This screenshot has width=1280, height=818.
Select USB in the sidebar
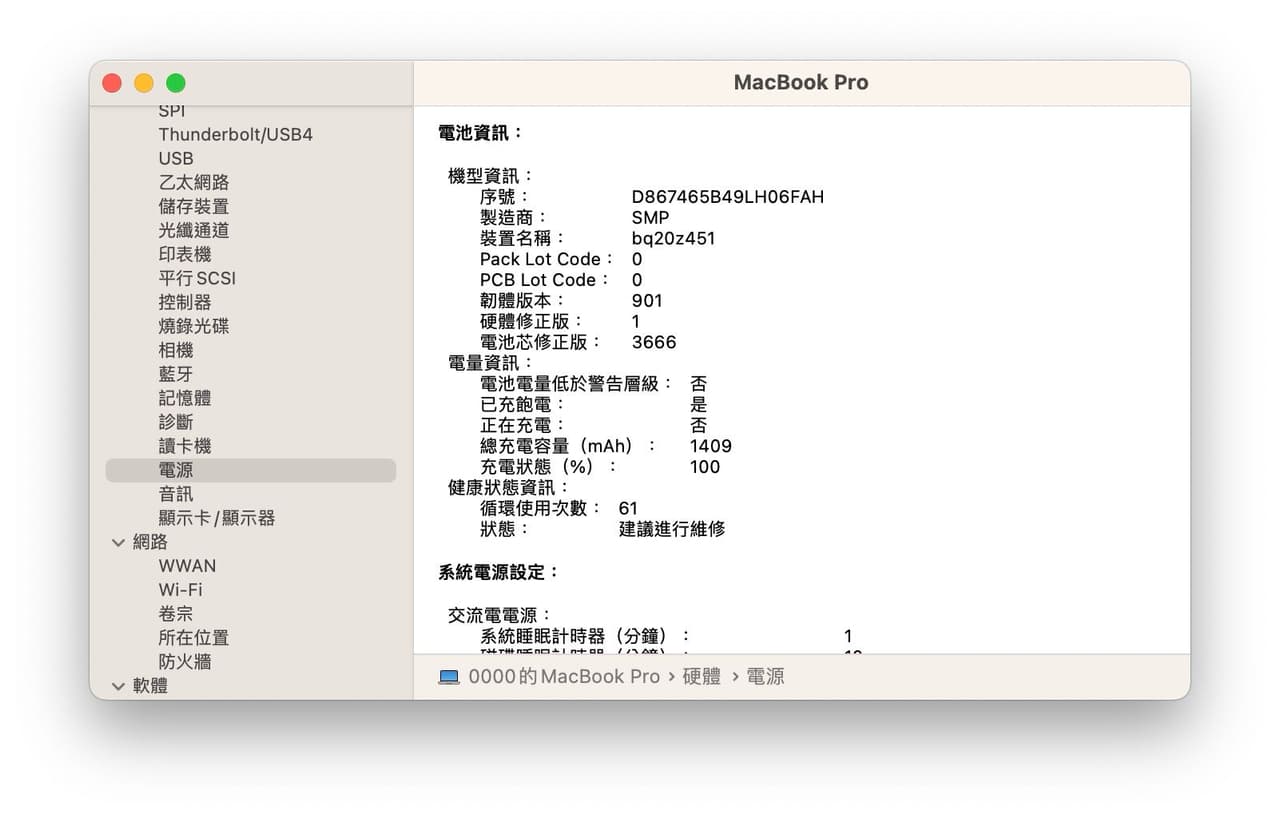pos(176,158)
